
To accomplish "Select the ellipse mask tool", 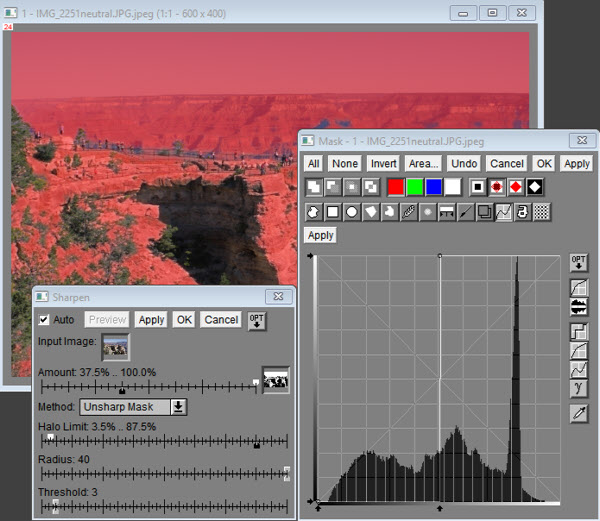I will pyautogui.click(x=352, y=211).
